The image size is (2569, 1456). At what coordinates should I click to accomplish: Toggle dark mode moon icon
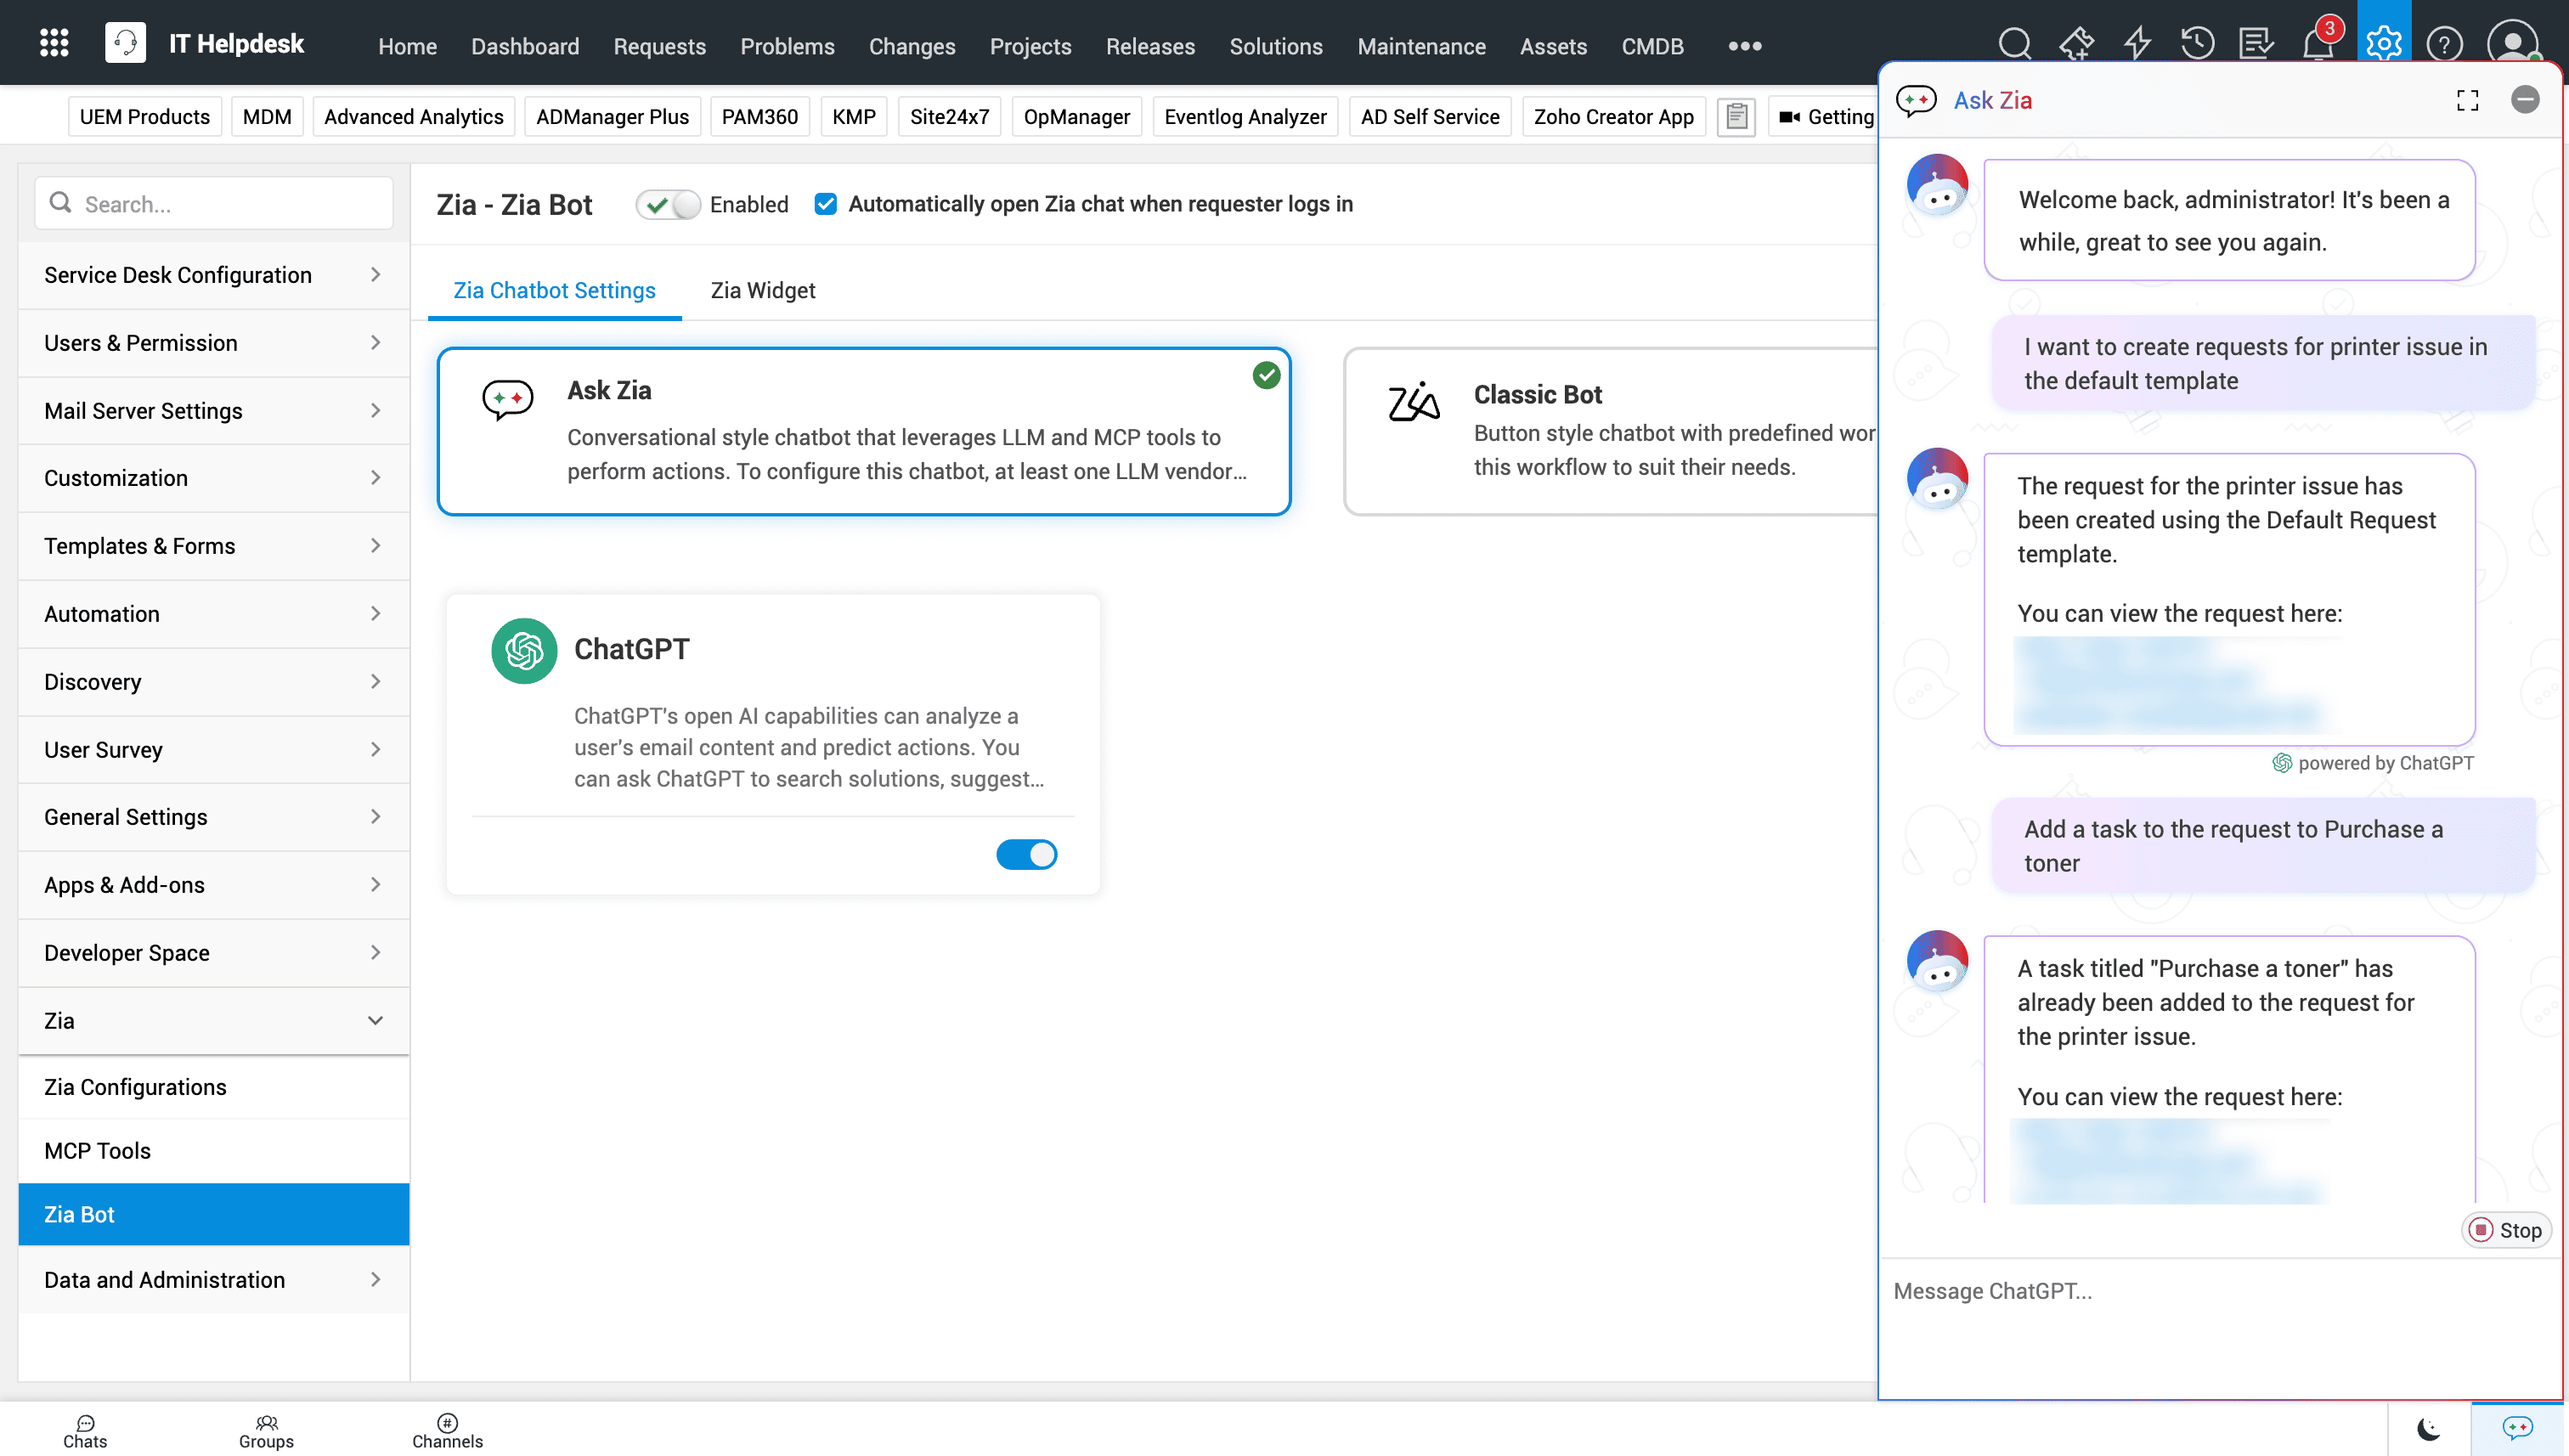(2428, 1428)
